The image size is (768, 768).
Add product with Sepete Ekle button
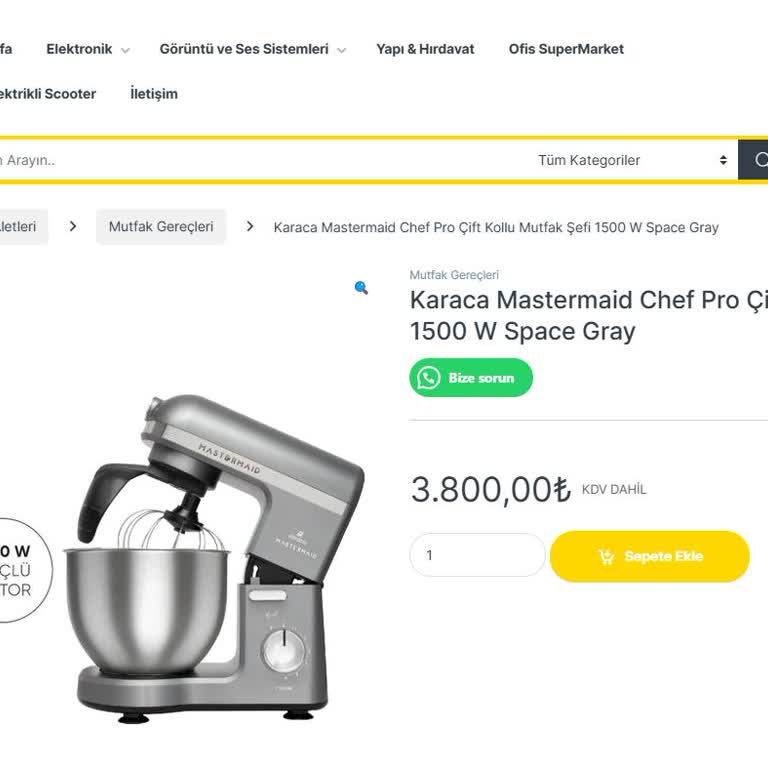(649, 556)
